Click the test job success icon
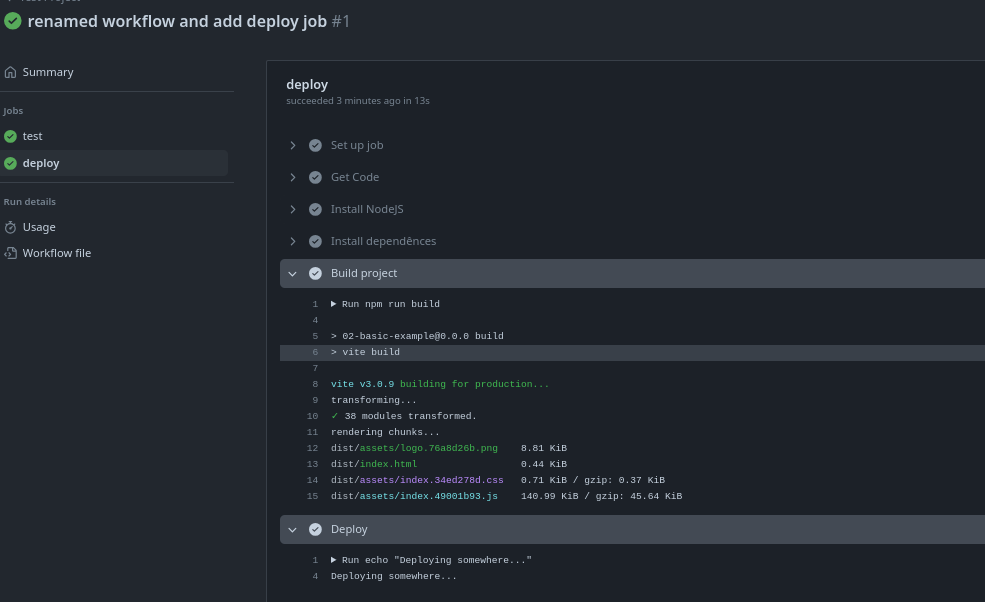Image resolution: width=985 pixels, height=602 pixels. tap(10, 136)
